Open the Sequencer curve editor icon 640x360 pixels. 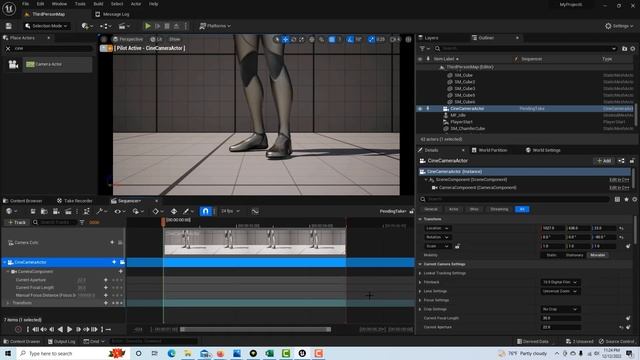(255, 211)
